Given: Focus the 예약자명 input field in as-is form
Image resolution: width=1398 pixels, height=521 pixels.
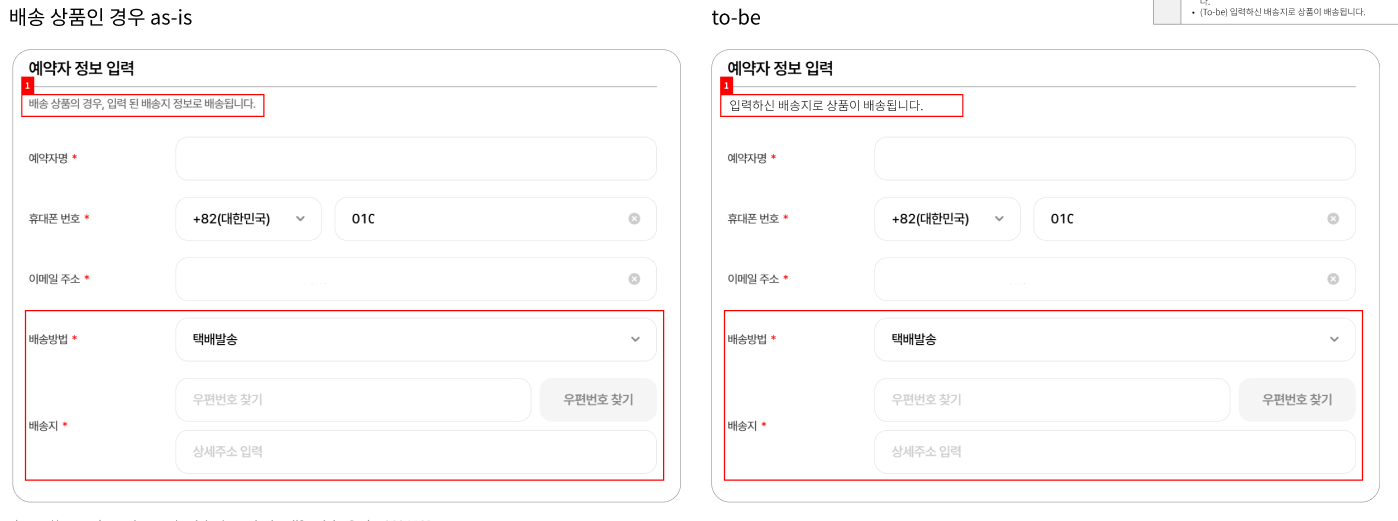Looking at the screenshot, I should (415, 159).
